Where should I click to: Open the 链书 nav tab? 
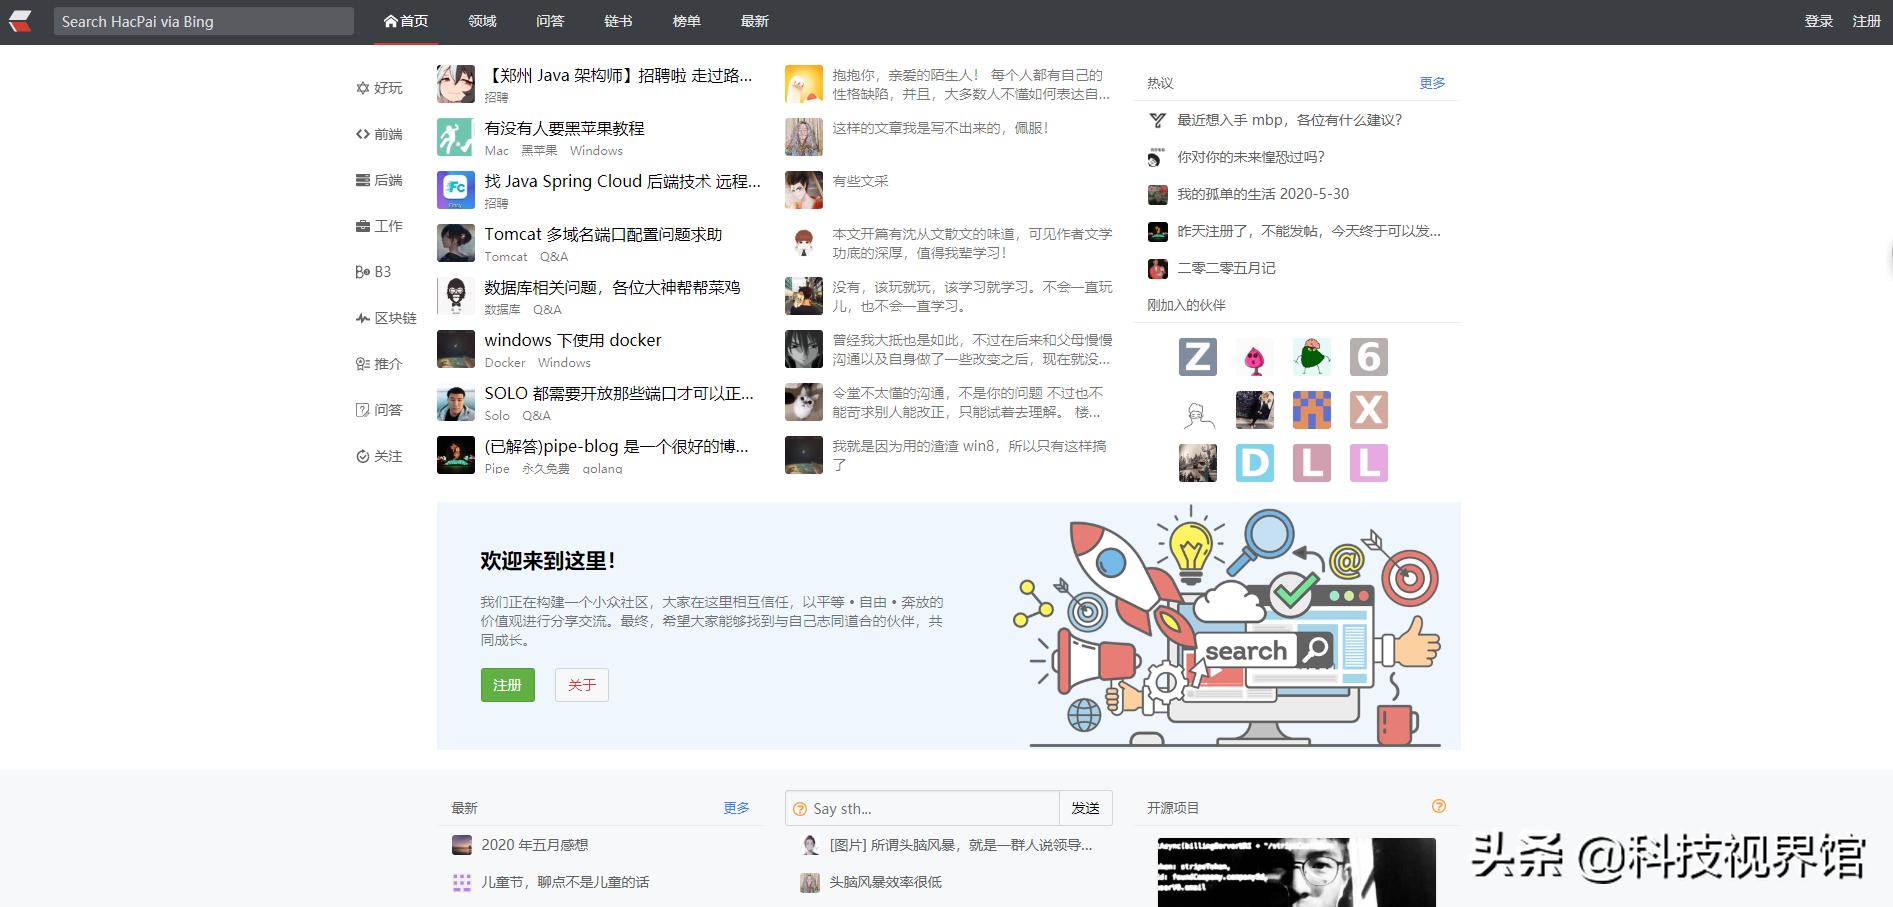click(x=617, y=21)
